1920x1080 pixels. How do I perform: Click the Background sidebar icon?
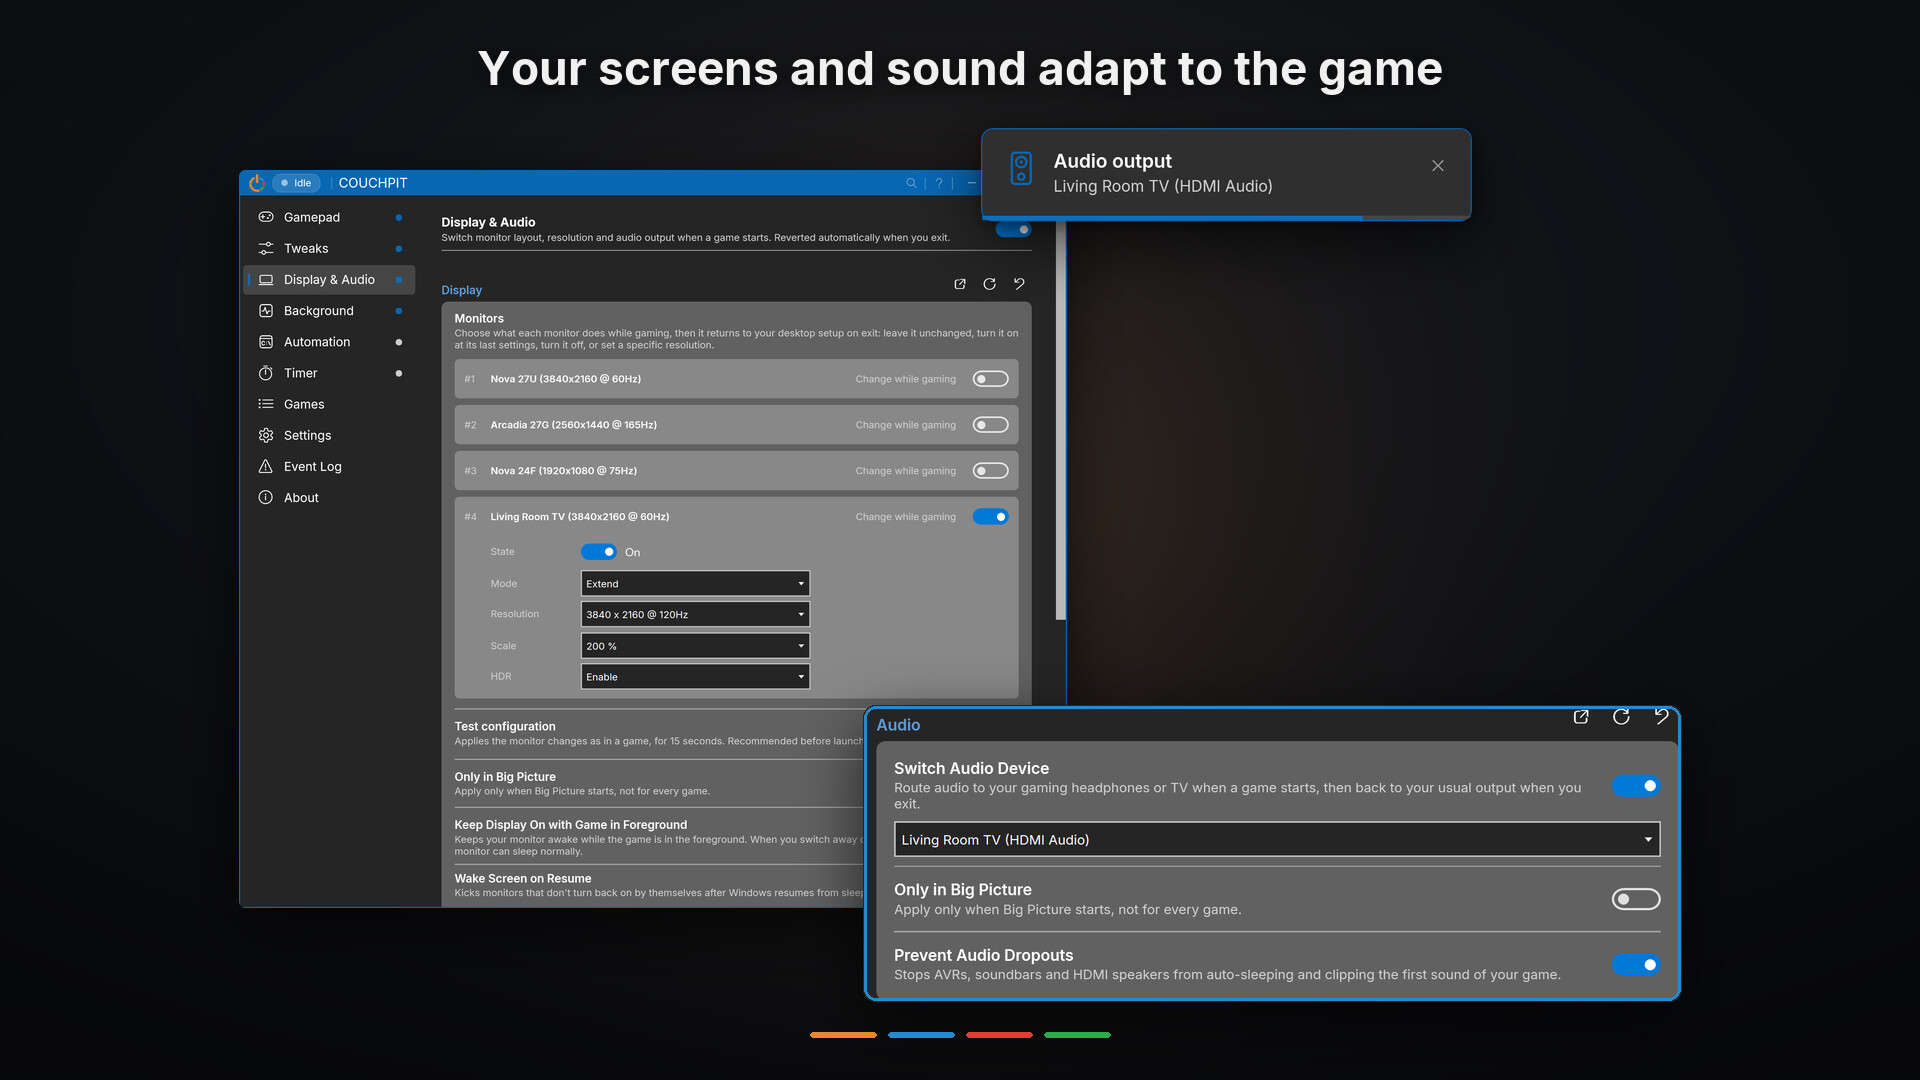266,311
